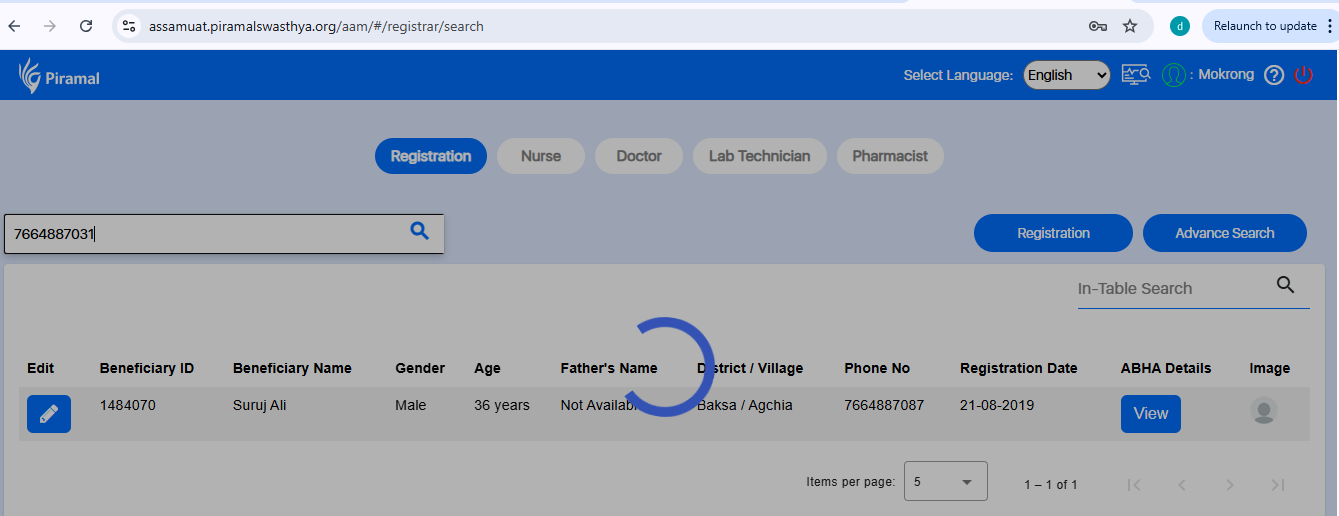This screenshot has width=1339, height=516.
Task: Expand the Items per page dropdown
Action: click(945, 482)
